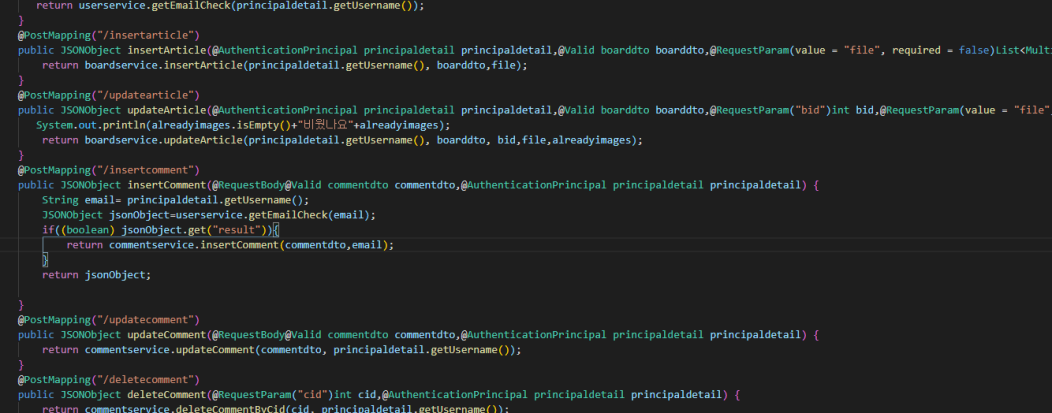Click the "result" string literal
Image resolution: width=1052 pixels, height=413 pixels.
[237, 230]
